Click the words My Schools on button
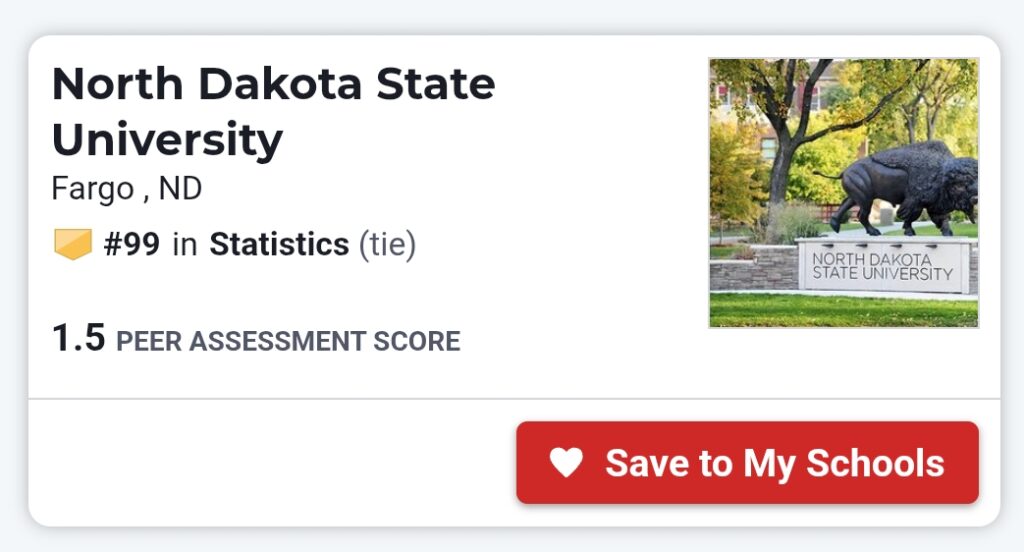 pyautogui.click(x=843, y=463)
